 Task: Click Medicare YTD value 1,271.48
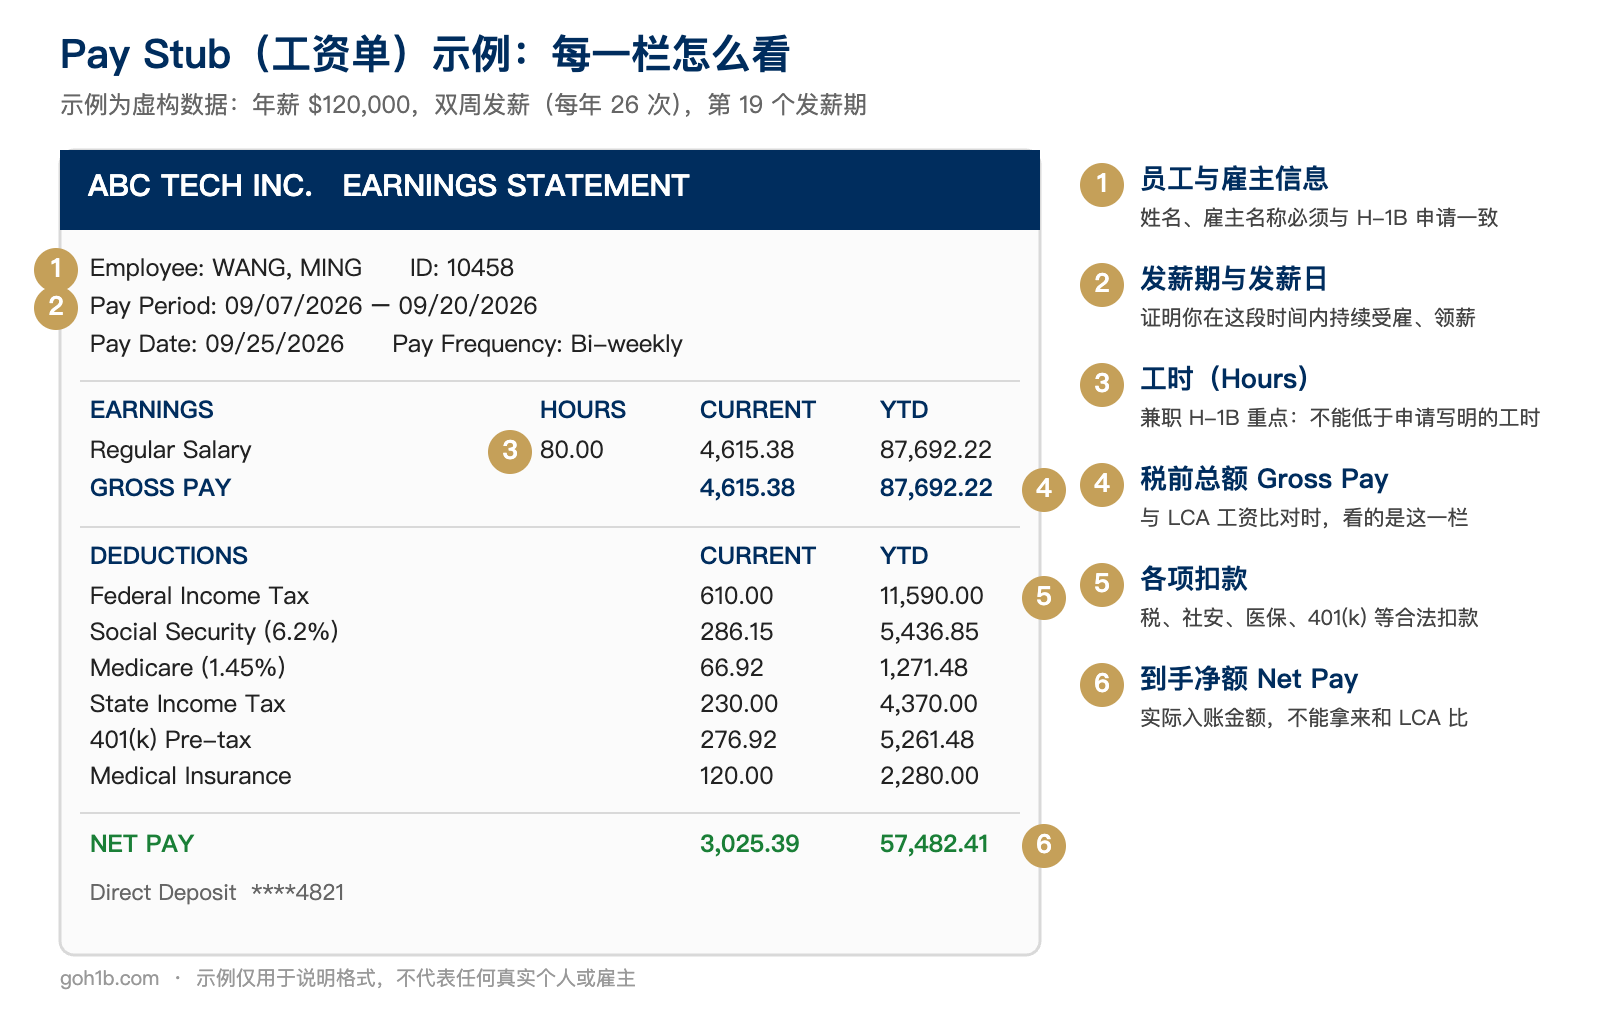tap(924, 668)
